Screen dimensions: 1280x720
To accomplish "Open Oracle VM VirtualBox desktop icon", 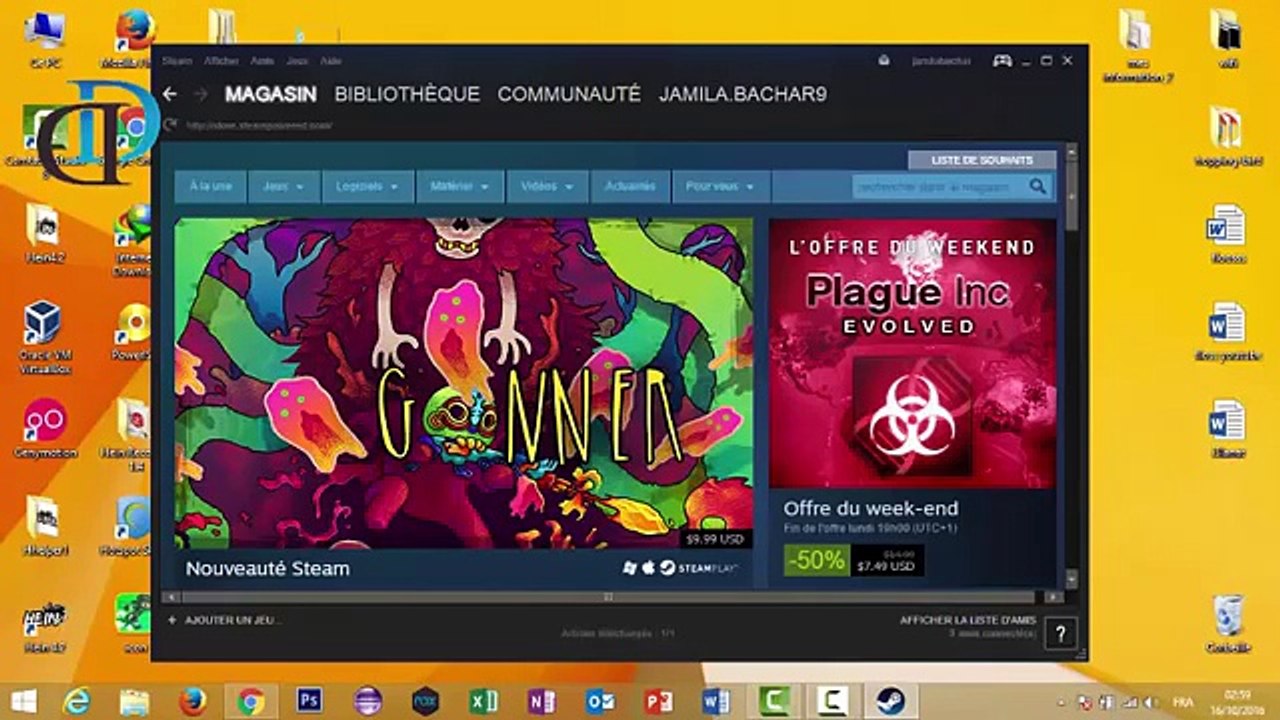I will (42, 338).
